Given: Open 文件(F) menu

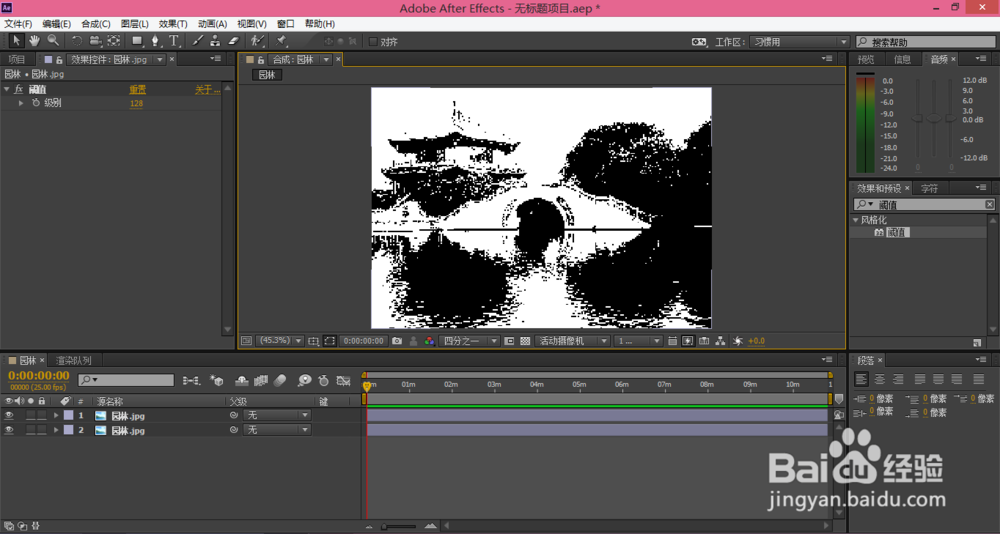Looking at the screenshot, I should pyautogui.click(x=18, y=24).
